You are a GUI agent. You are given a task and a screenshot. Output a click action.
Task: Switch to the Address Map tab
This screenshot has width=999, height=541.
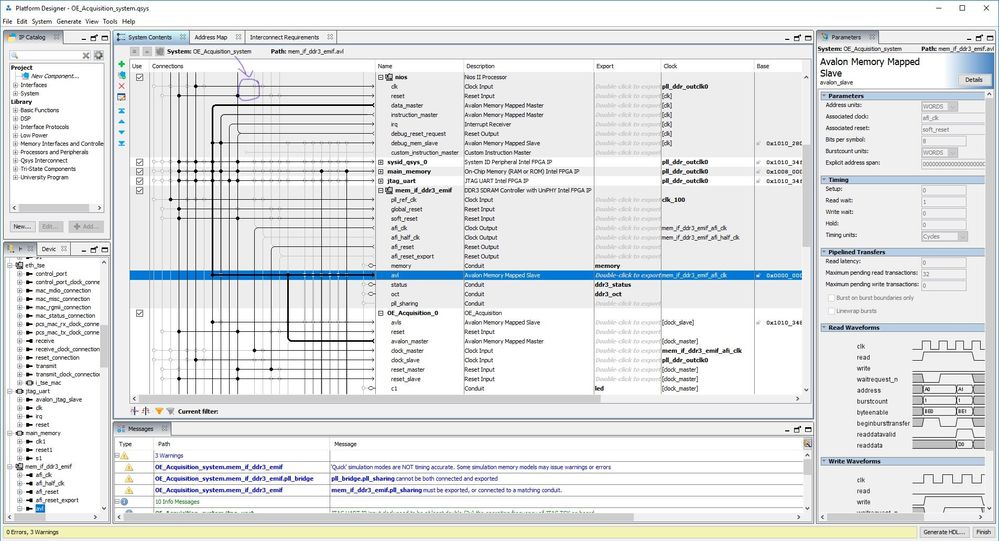click(211, 36)
